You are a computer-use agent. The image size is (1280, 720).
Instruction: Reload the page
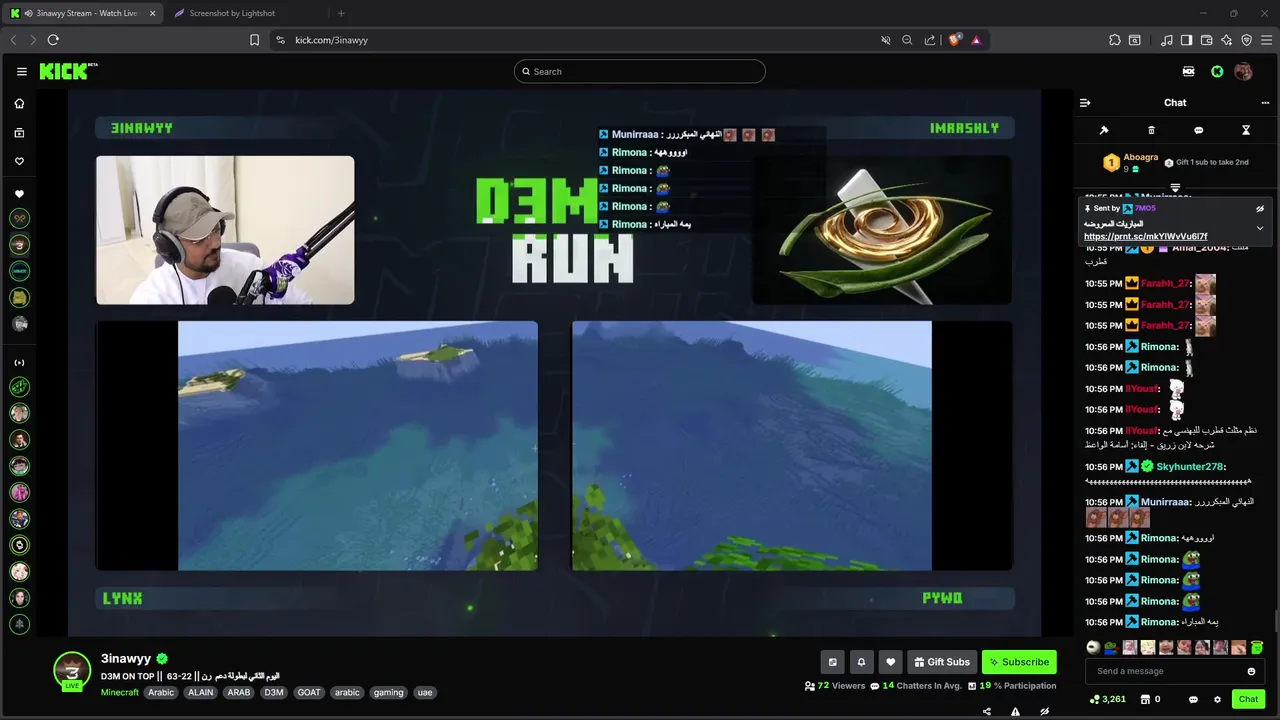[x=53, y=40]
